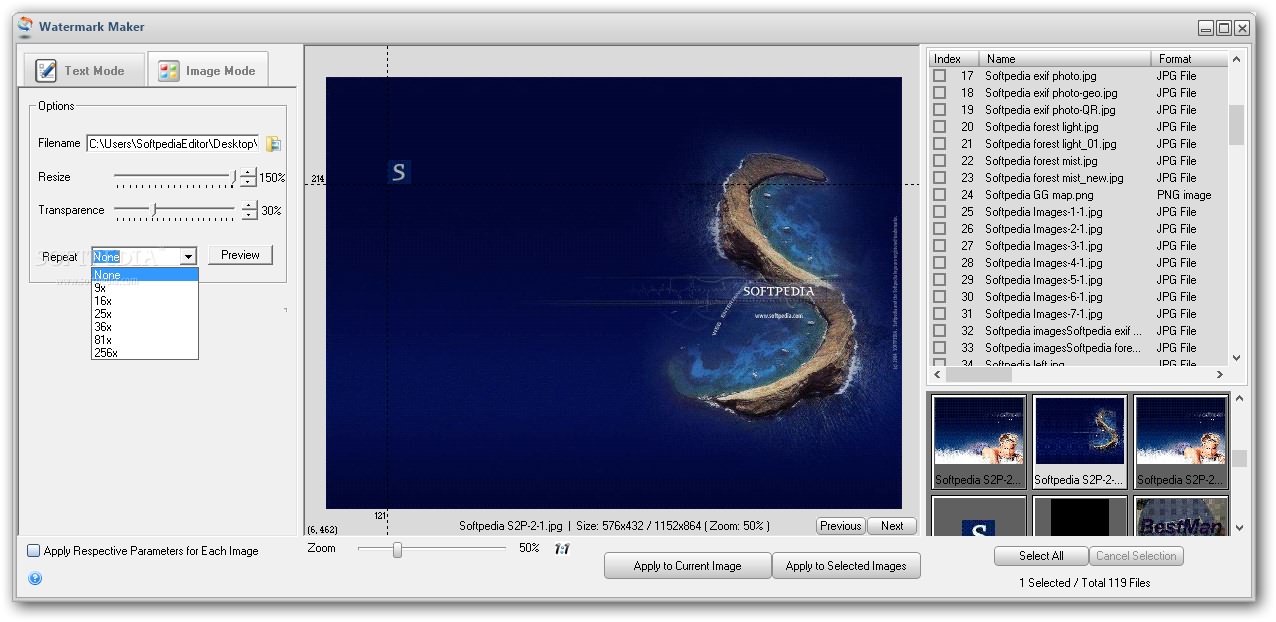This screenshot has width=1276, height=622.
Task: Click Apply to Current Image
Action: click(687, 566)
